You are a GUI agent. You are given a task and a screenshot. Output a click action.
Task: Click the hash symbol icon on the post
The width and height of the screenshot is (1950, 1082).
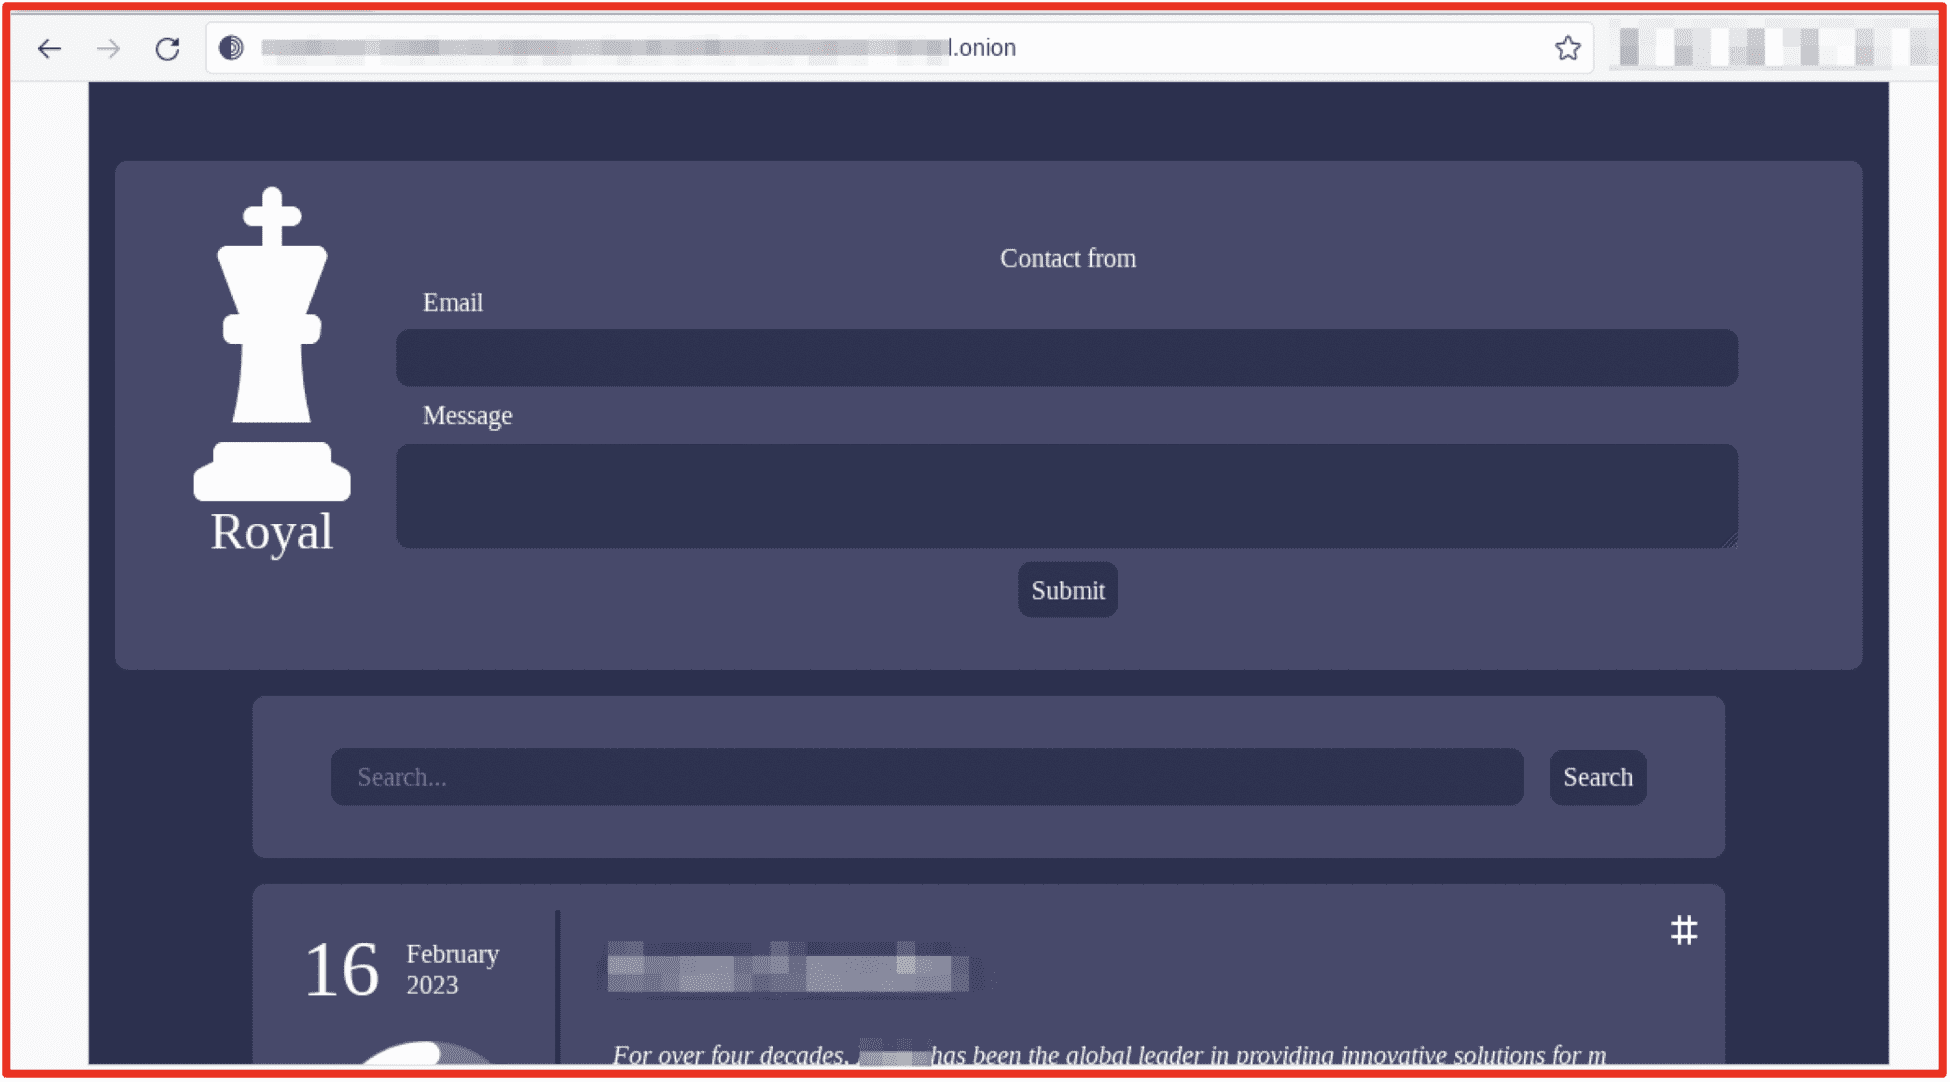point(1684,931)
